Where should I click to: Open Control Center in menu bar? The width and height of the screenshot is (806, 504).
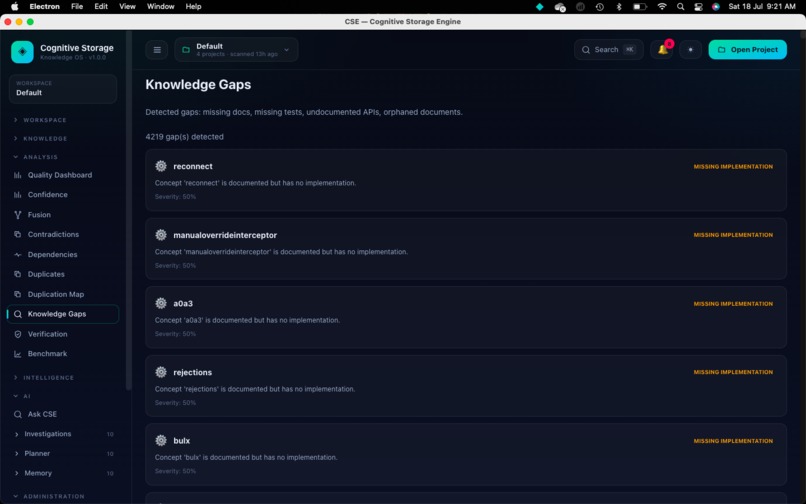698,7
